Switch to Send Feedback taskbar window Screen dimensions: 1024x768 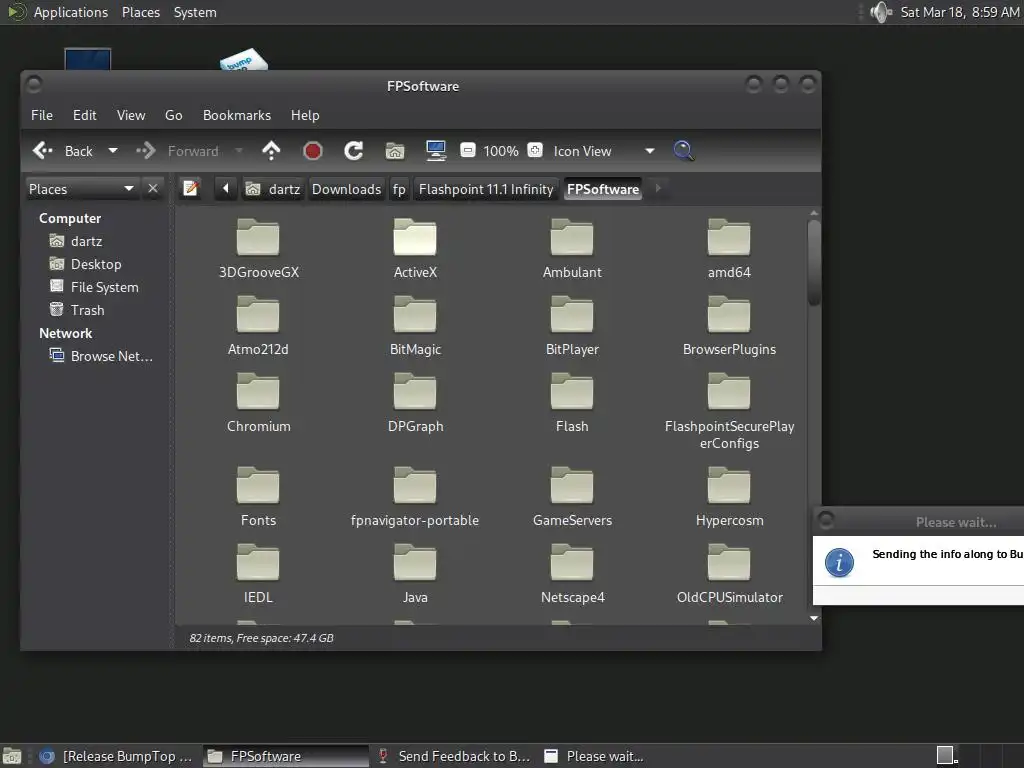(455, 756)
